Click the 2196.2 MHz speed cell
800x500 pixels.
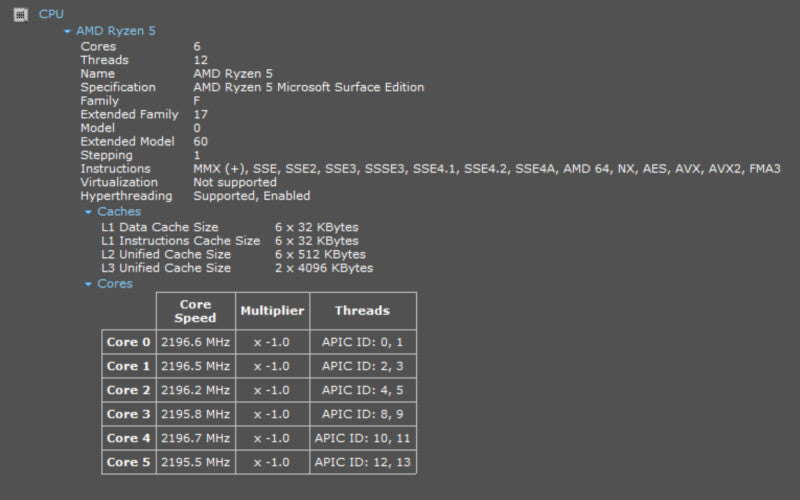(195, 390)
